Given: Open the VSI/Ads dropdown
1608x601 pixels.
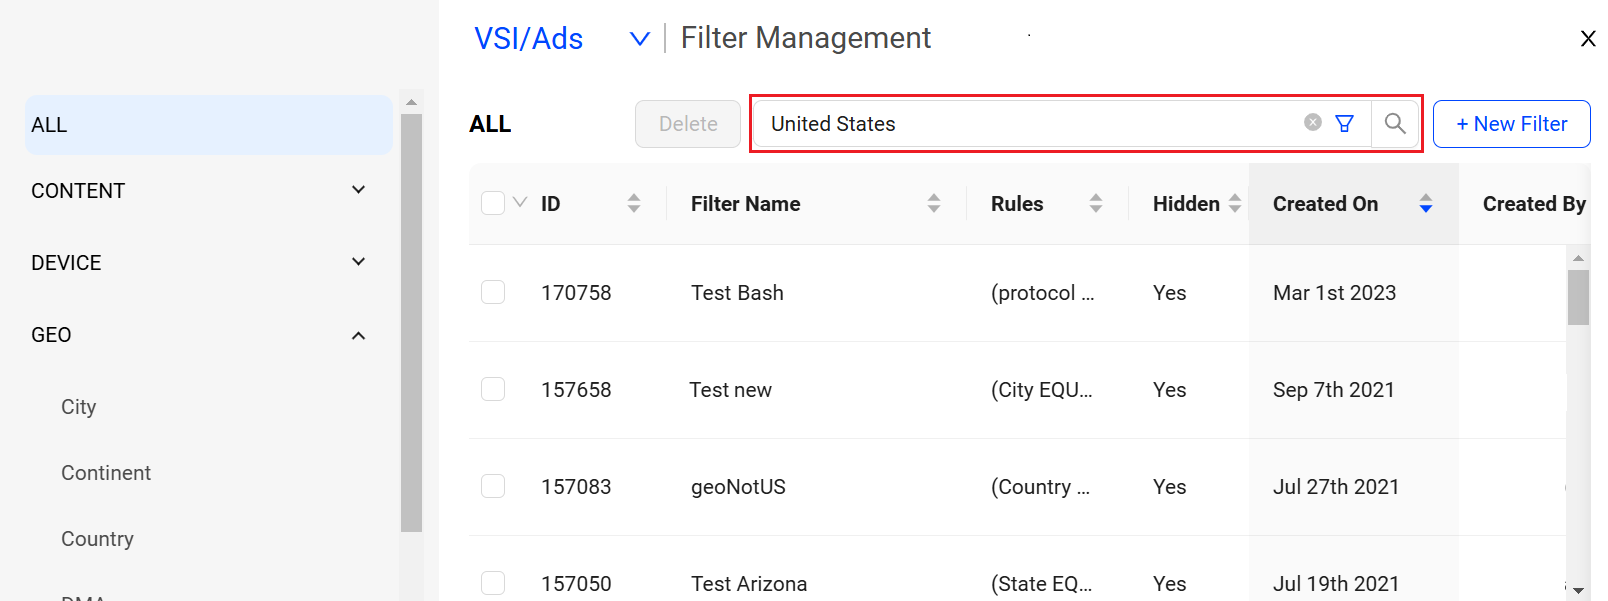Looking at the screenshot, I should [x=639, y=39].
